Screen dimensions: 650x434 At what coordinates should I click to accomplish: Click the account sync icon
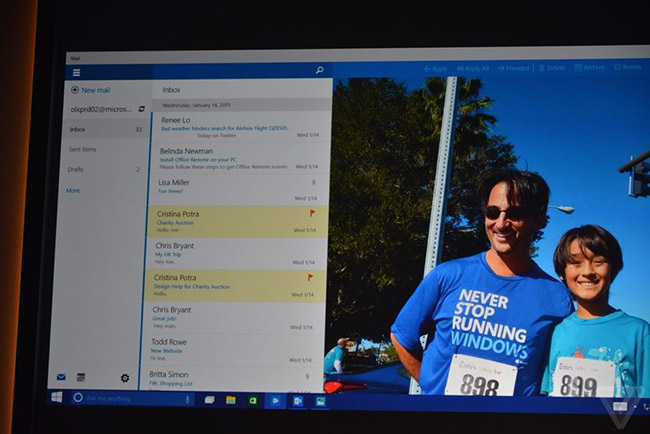click(x=141, y=109)
